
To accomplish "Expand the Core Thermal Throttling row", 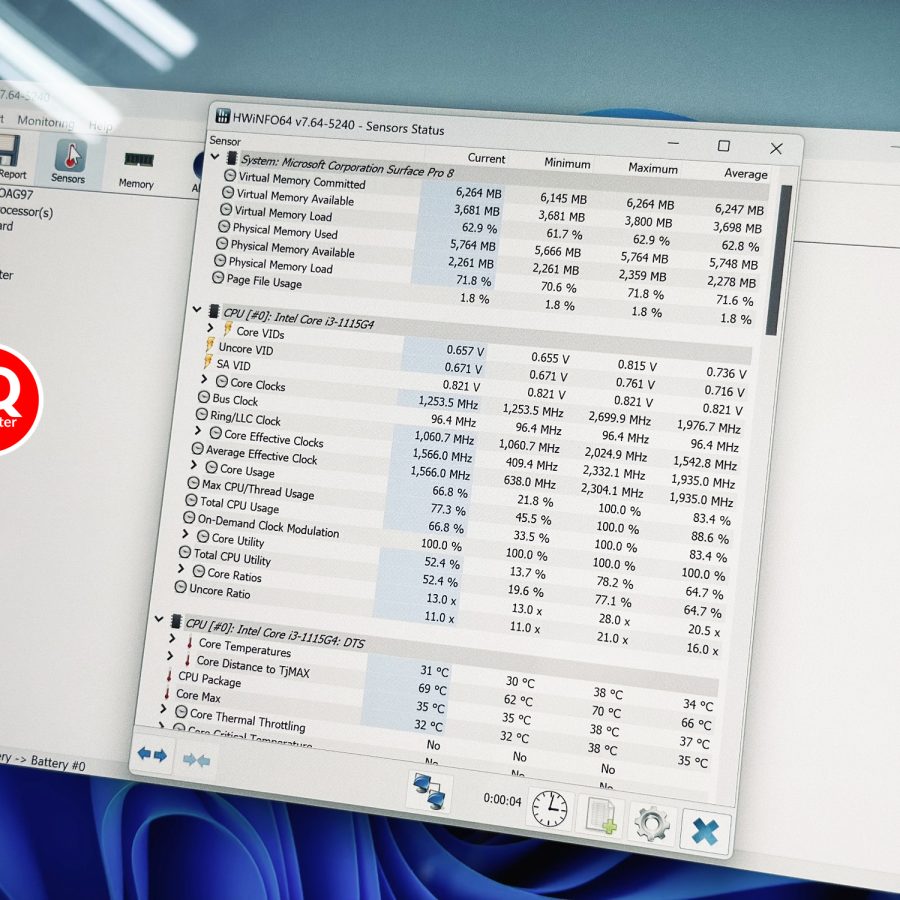I will coord(164,709).
